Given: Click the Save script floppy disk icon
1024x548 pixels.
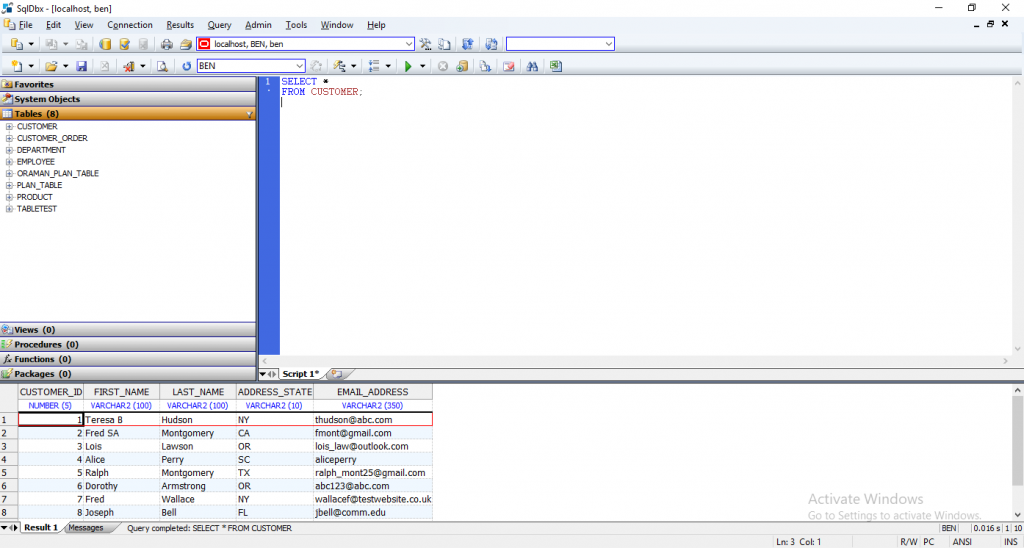Looking at the screenshot, I should [81, 66].
